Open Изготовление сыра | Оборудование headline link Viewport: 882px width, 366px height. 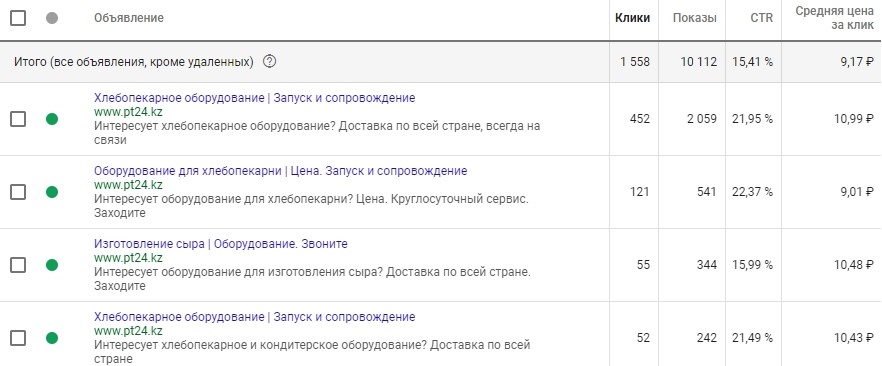(x=220, y=244)
